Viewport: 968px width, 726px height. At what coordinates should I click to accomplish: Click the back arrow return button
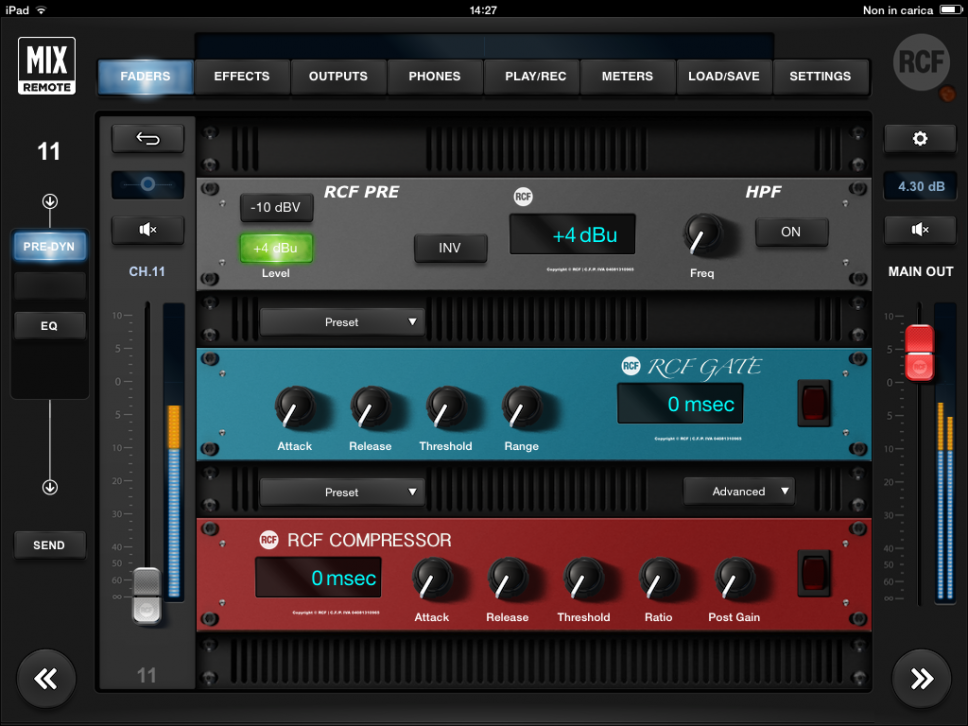(147, 139)
